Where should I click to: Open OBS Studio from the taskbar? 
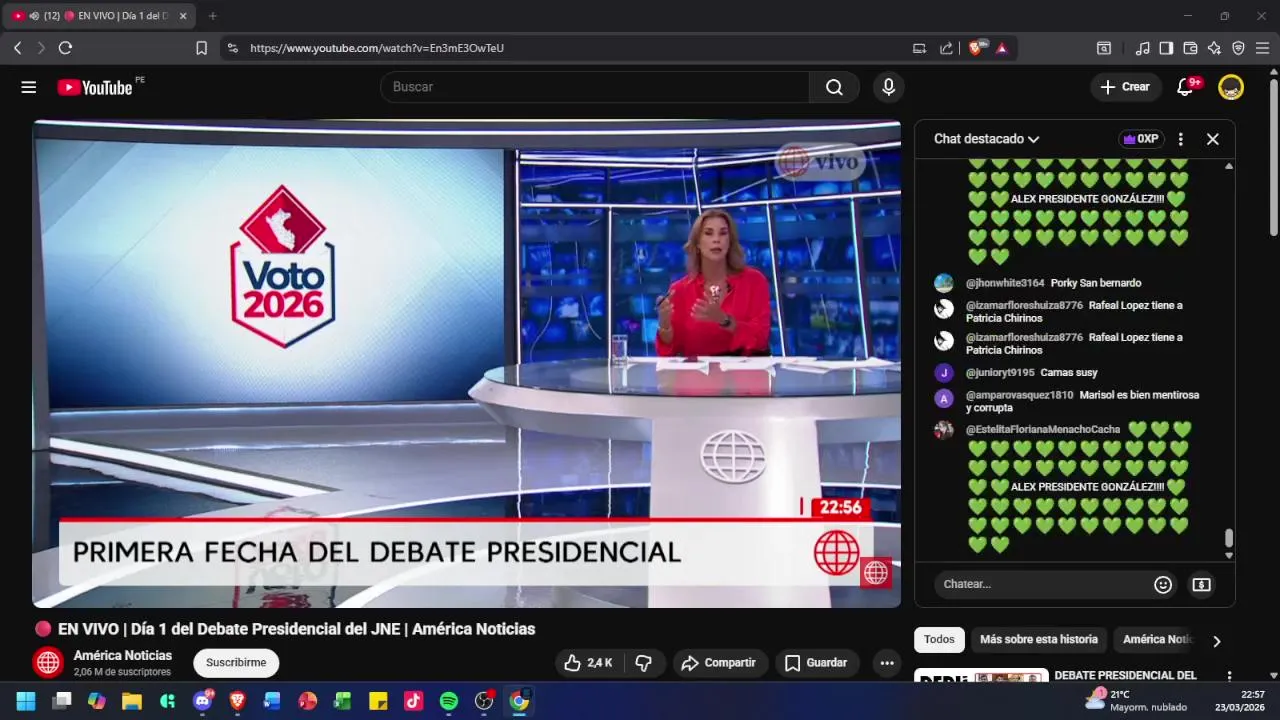click(484, 701)
